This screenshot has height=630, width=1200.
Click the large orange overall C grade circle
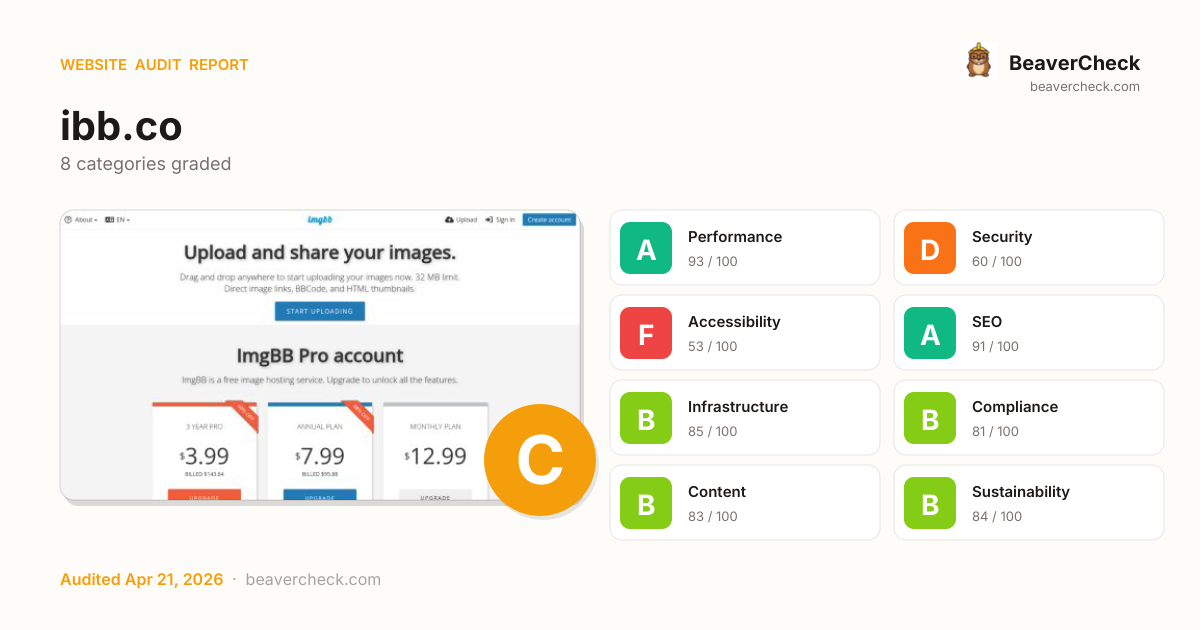(x=540, y=460)
